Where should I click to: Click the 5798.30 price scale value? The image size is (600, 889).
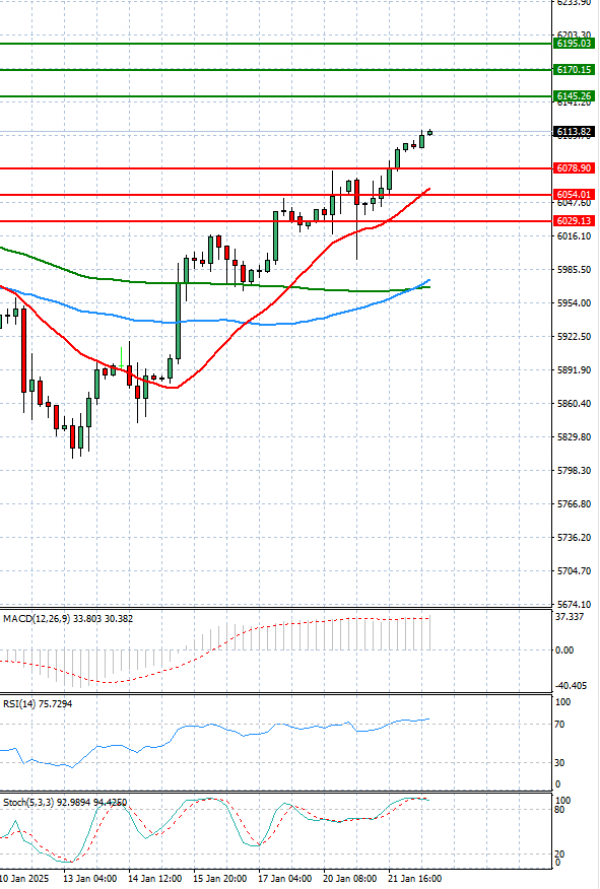574,470
